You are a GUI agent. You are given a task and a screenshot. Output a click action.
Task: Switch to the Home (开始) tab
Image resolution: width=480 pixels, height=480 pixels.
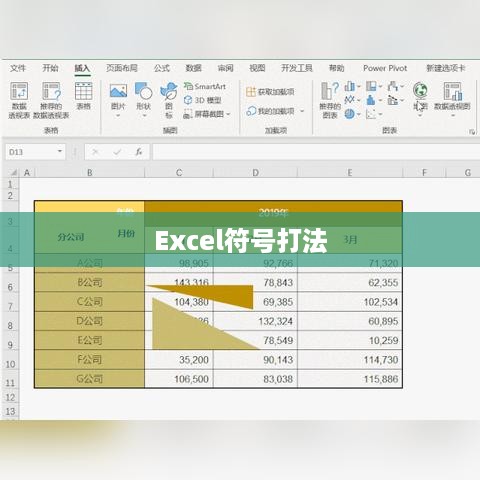tap(50, 68)
